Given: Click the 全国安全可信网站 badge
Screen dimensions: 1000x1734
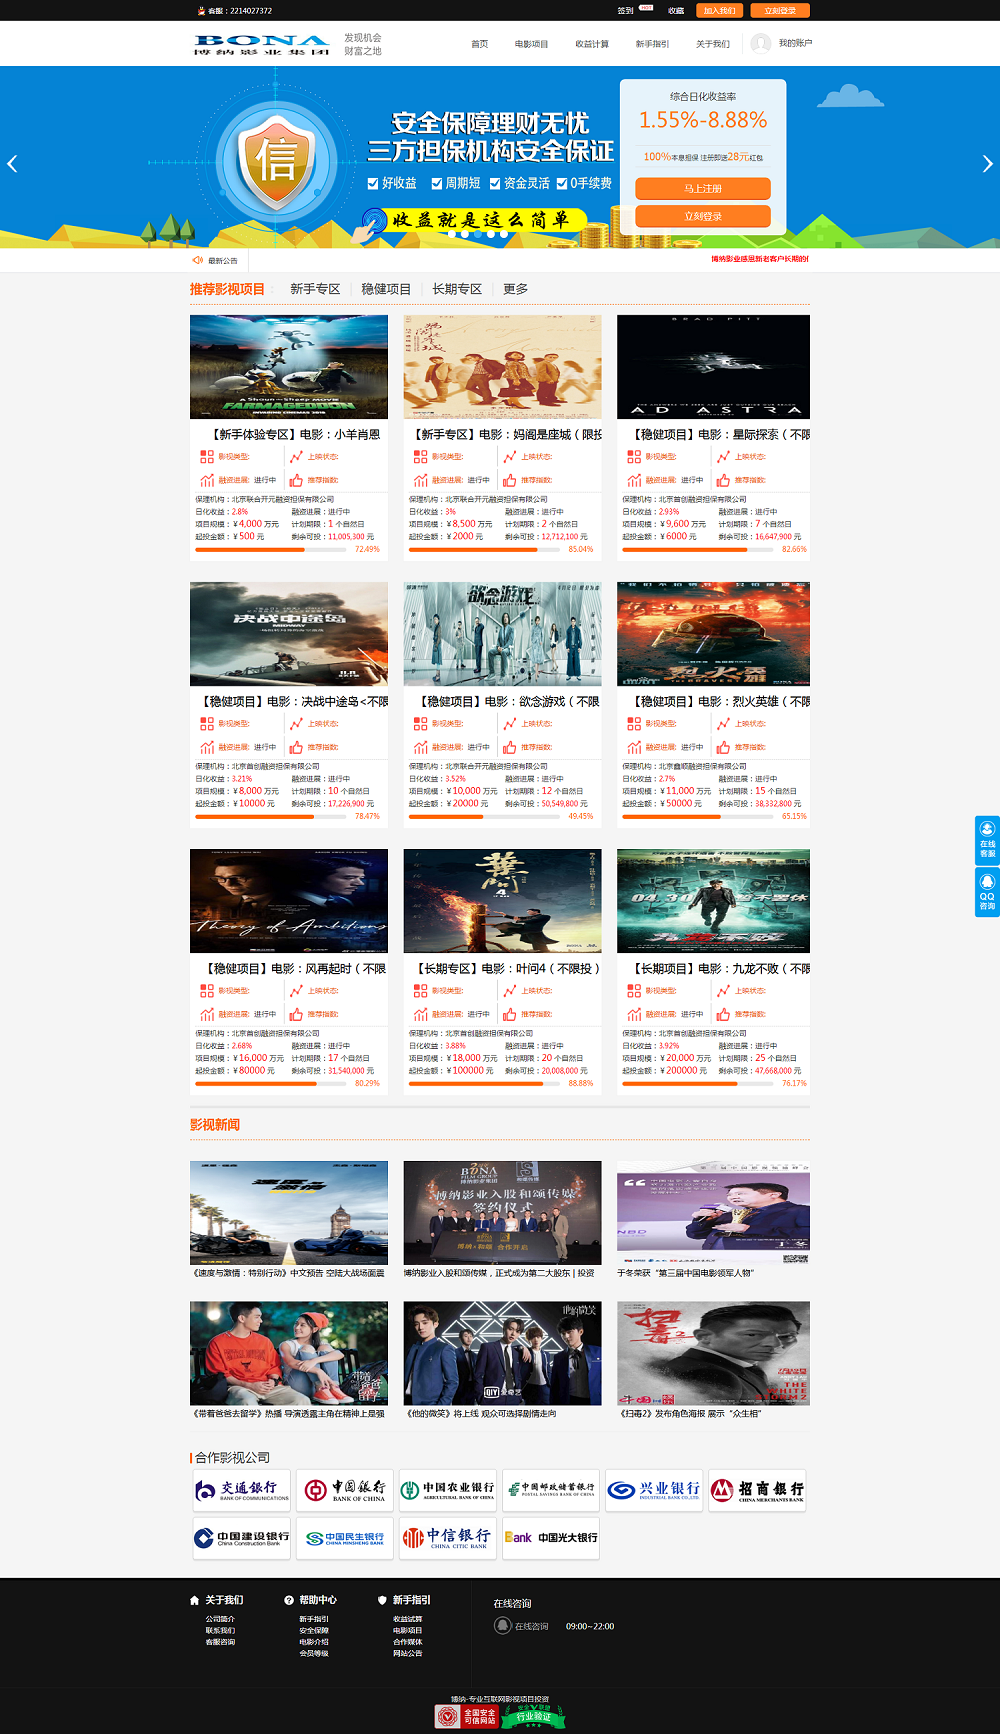Looking at the screenshot, I should click(x=466, y=1717).
